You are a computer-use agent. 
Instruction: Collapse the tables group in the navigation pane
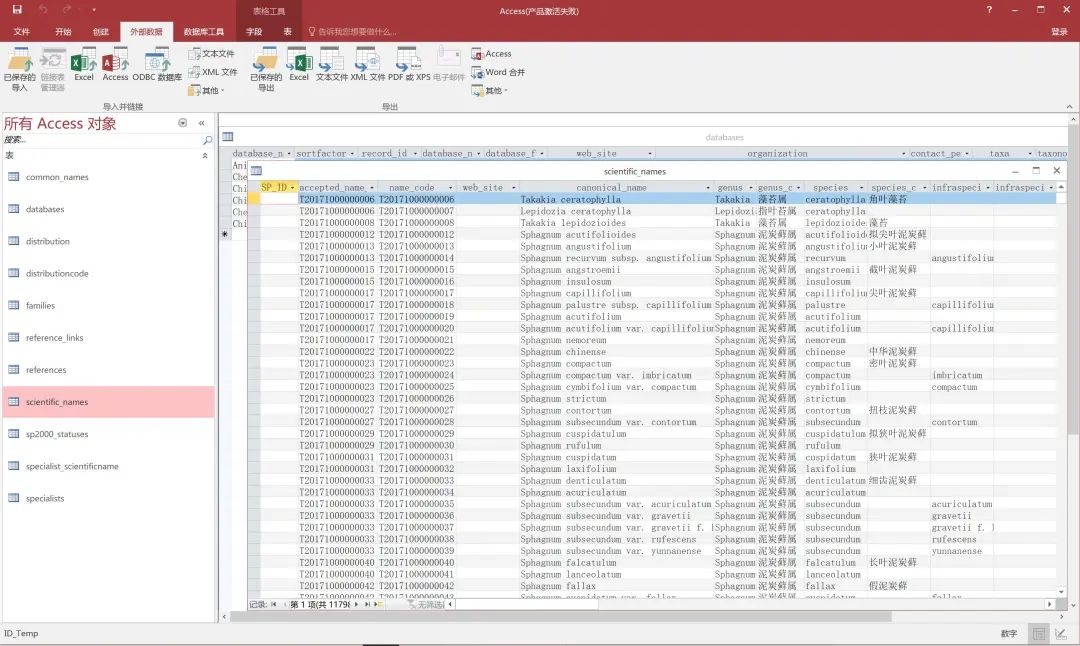coord(205,156)
